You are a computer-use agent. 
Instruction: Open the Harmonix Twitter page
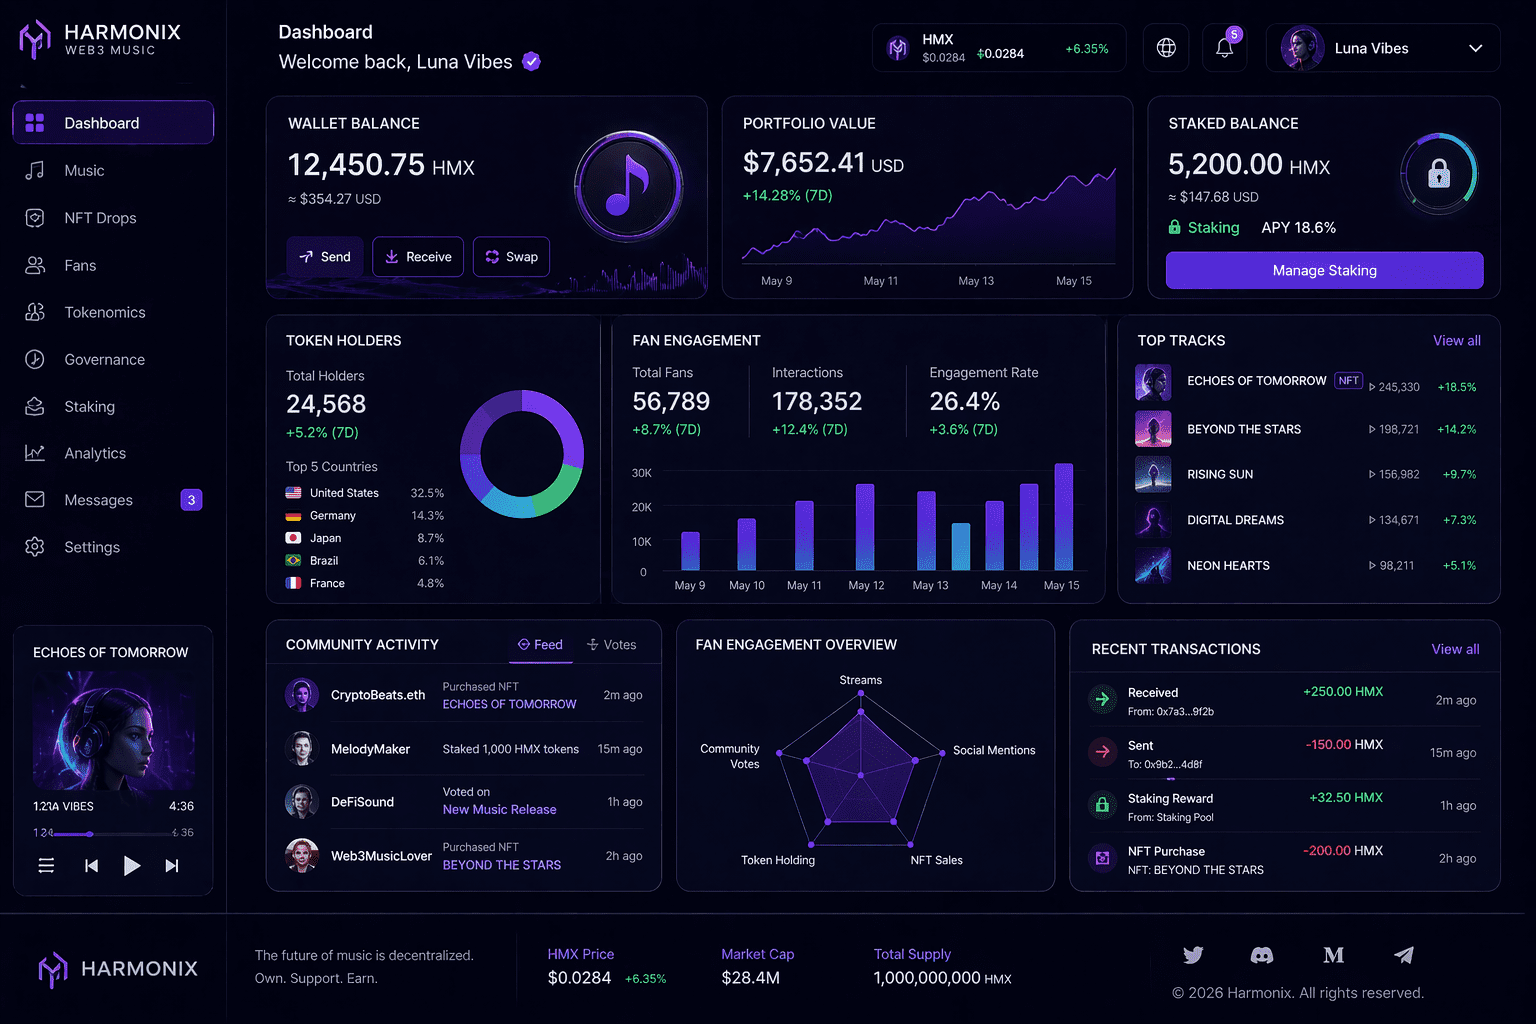click(x=1193, y=955)
